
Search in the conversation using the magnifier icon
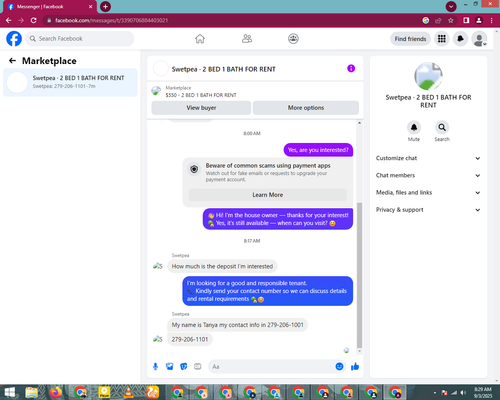click(x=442, y=128)
